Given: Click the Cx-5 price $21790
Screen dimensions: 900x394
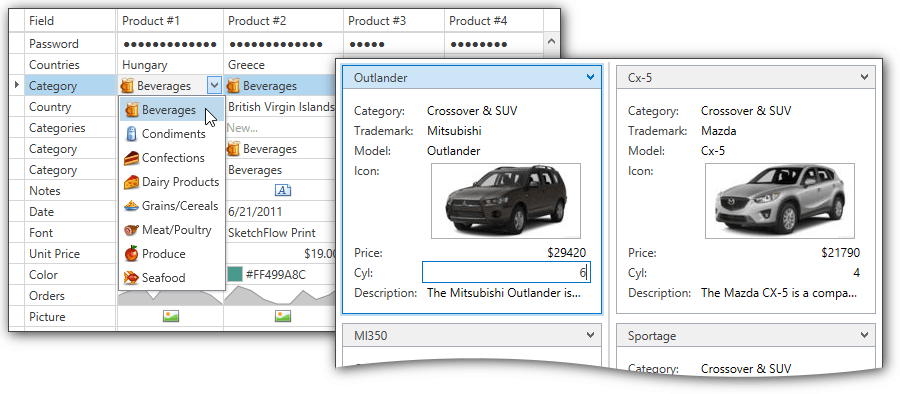Looking at the screenshot, I should pyautogui.click(x=840, y=253).
